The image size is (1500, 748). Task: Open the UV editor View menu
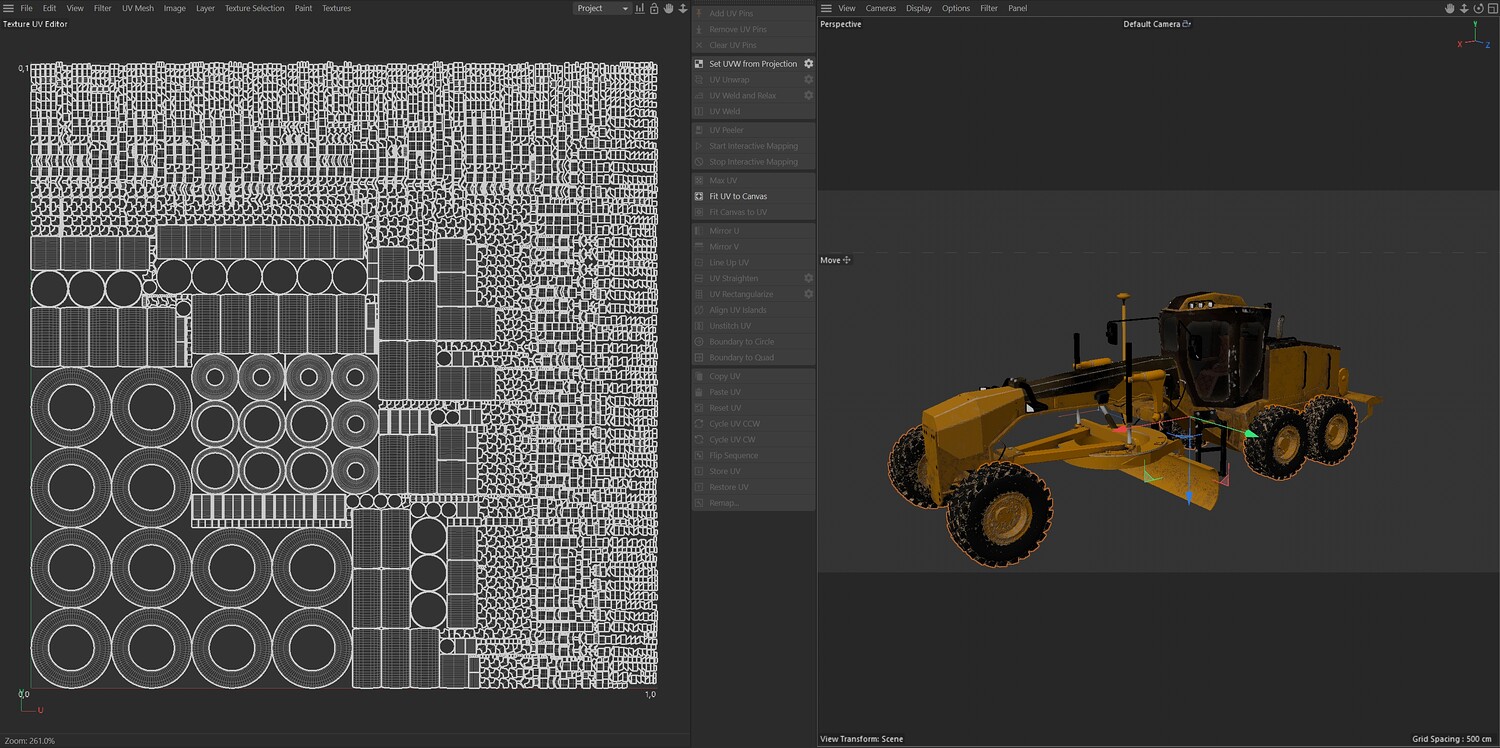coord(75,8)
